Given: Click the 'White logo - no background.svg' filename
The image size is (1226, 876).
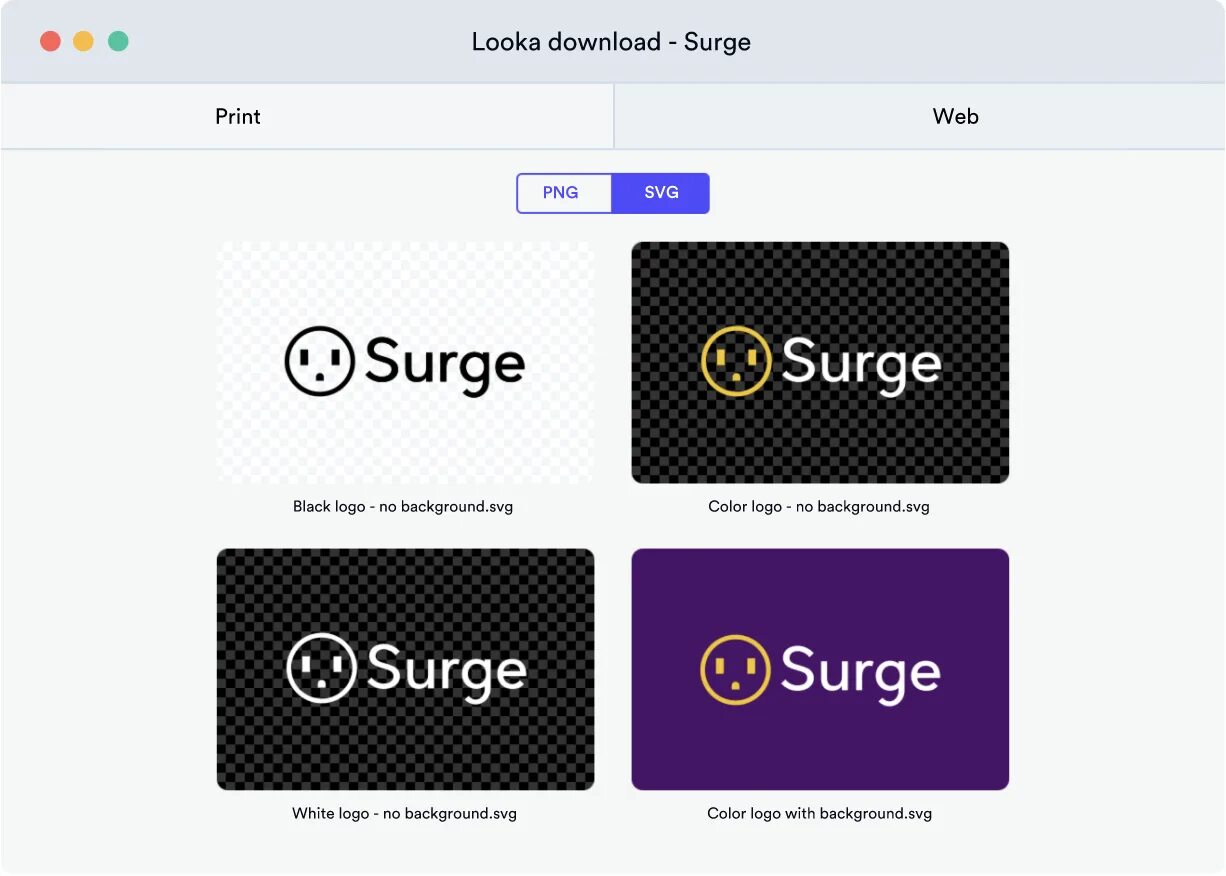Looking at the screenshot, I should click(x=404, y=814).
